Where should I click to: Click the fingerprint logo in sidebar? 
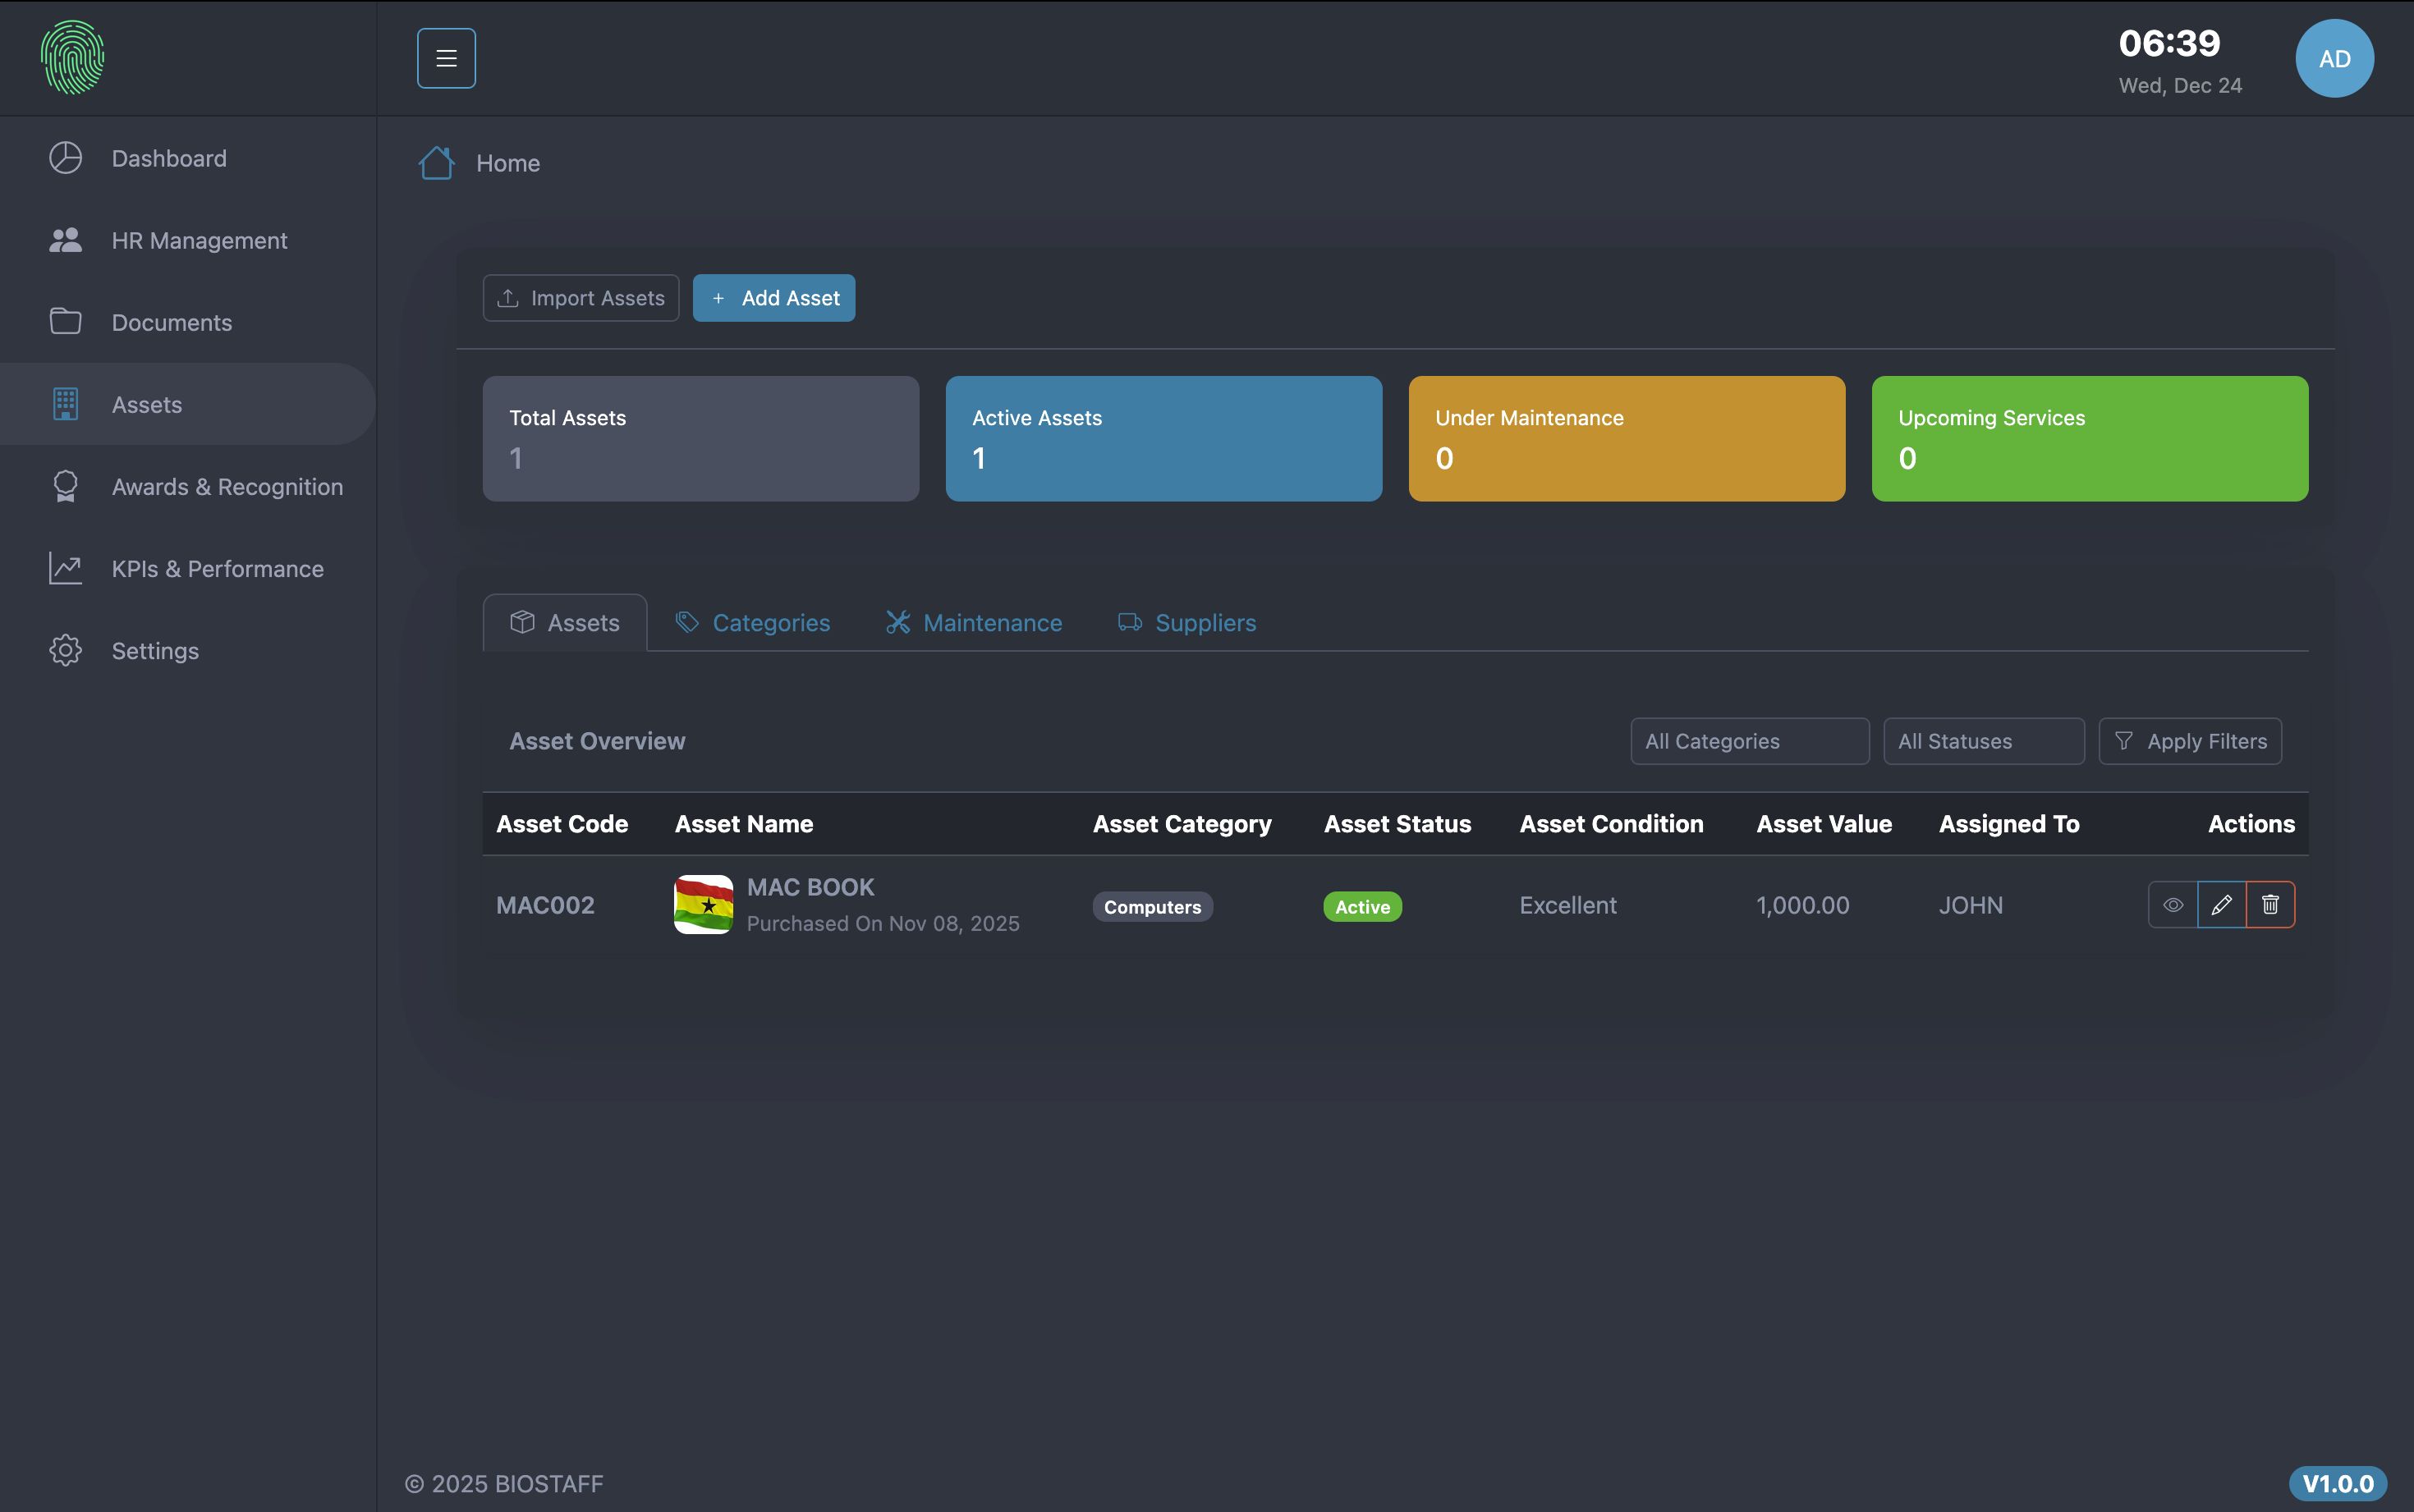point(72,58)
